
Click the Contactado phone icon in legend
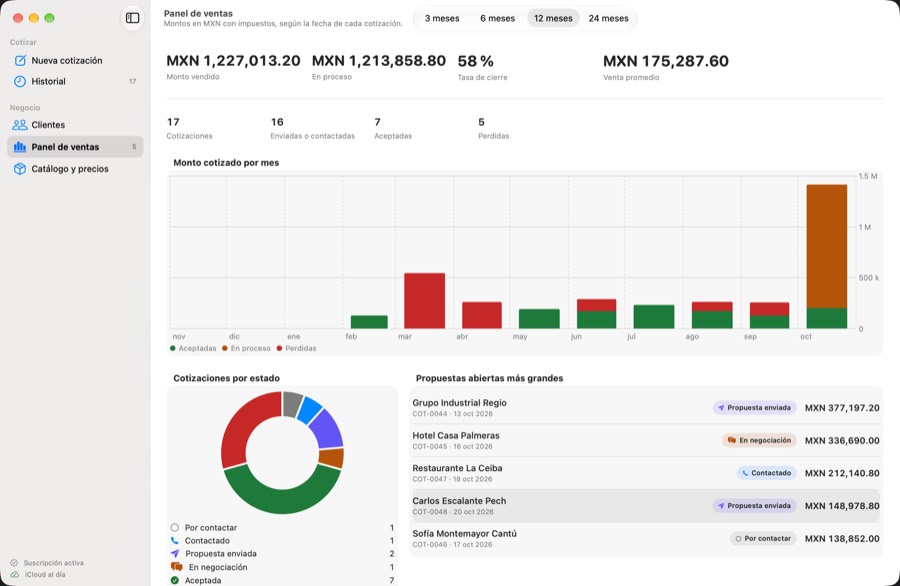pyautogui.click(x=174, y=541)
